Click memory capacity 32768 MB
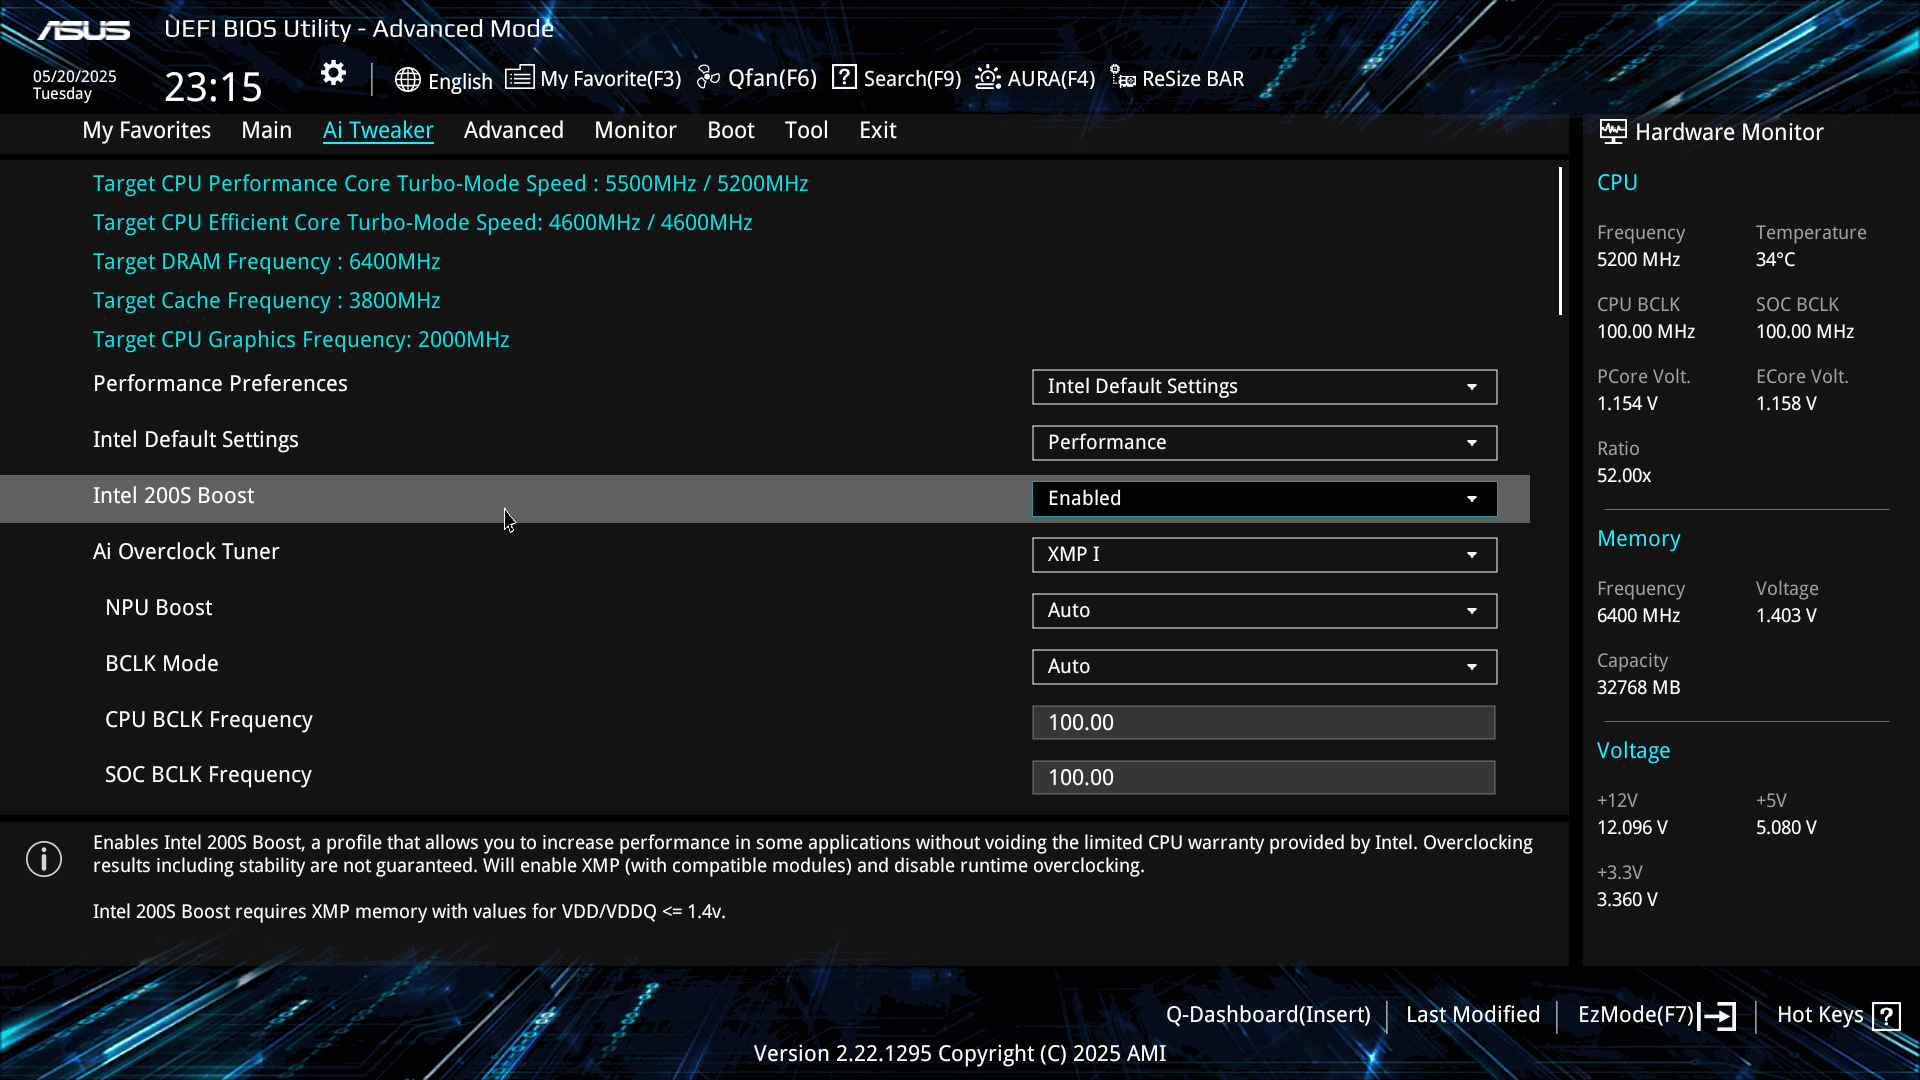This screenshot has width=1920, height=1080. tap(1638, 688)
